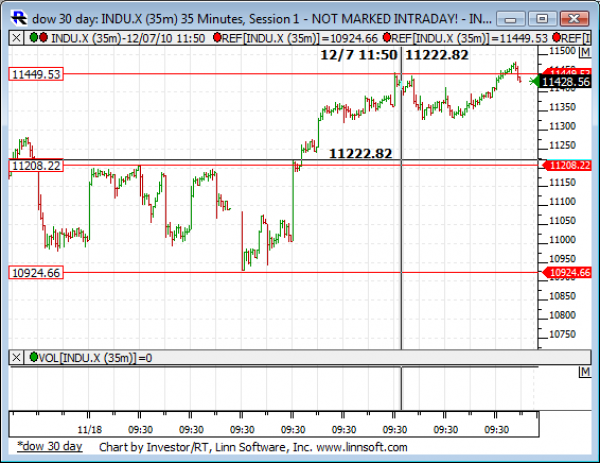Click the Chart by Investor/RT credit text

pos(253,447)
